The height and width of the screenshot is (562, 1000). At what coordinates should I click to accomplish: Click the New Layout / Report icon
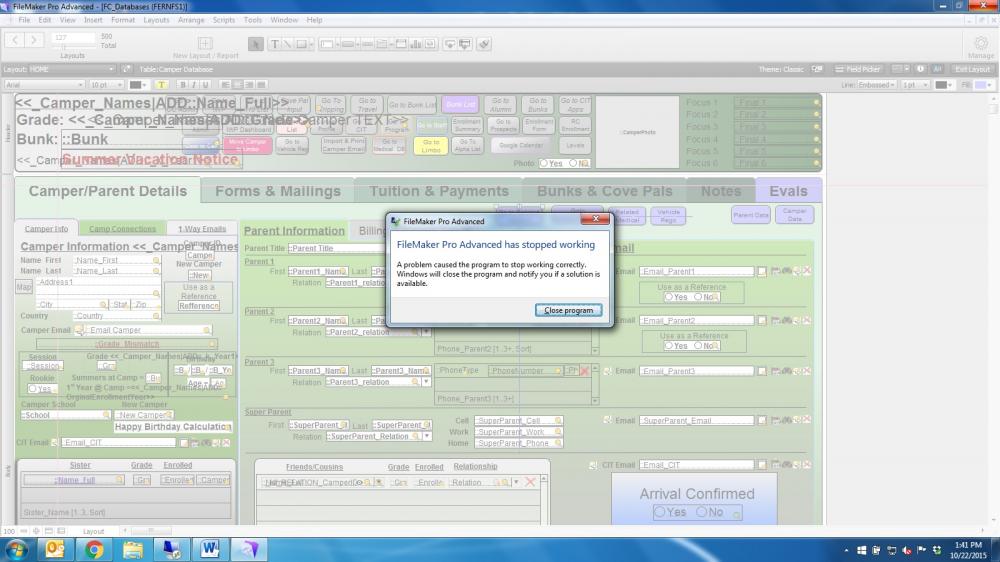(x=205, y=43)
